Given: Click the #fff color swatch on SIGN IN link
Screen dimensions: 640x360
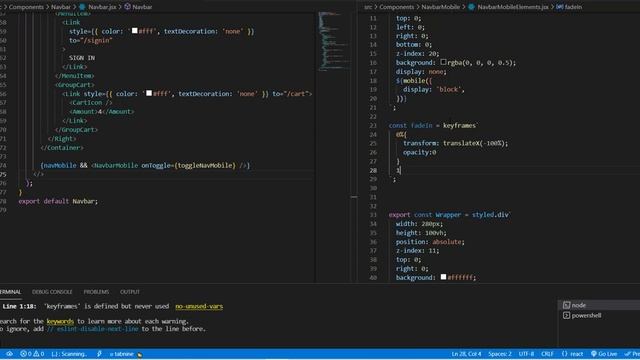Looking at the screenshot, I should coord(135,31).
